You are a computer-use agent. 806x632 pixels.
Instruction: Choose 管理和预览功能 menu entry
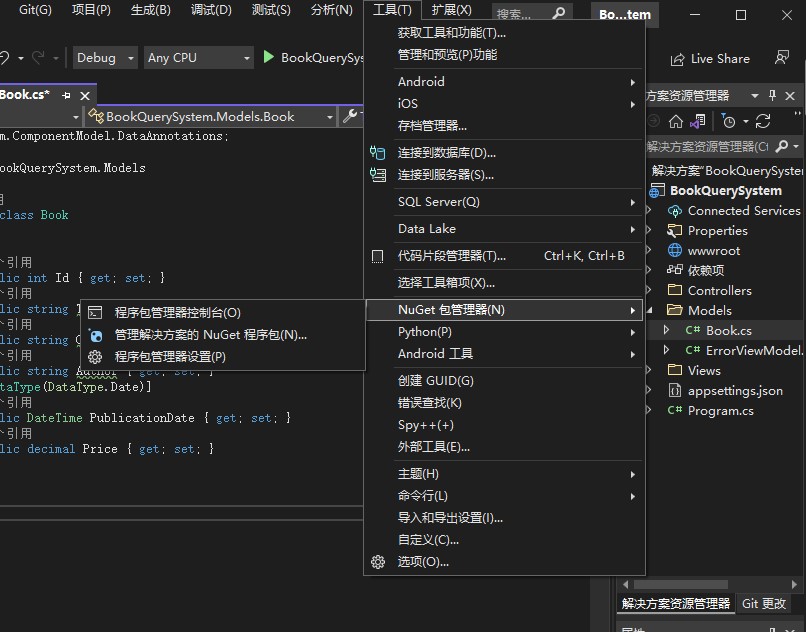(504, 55)
